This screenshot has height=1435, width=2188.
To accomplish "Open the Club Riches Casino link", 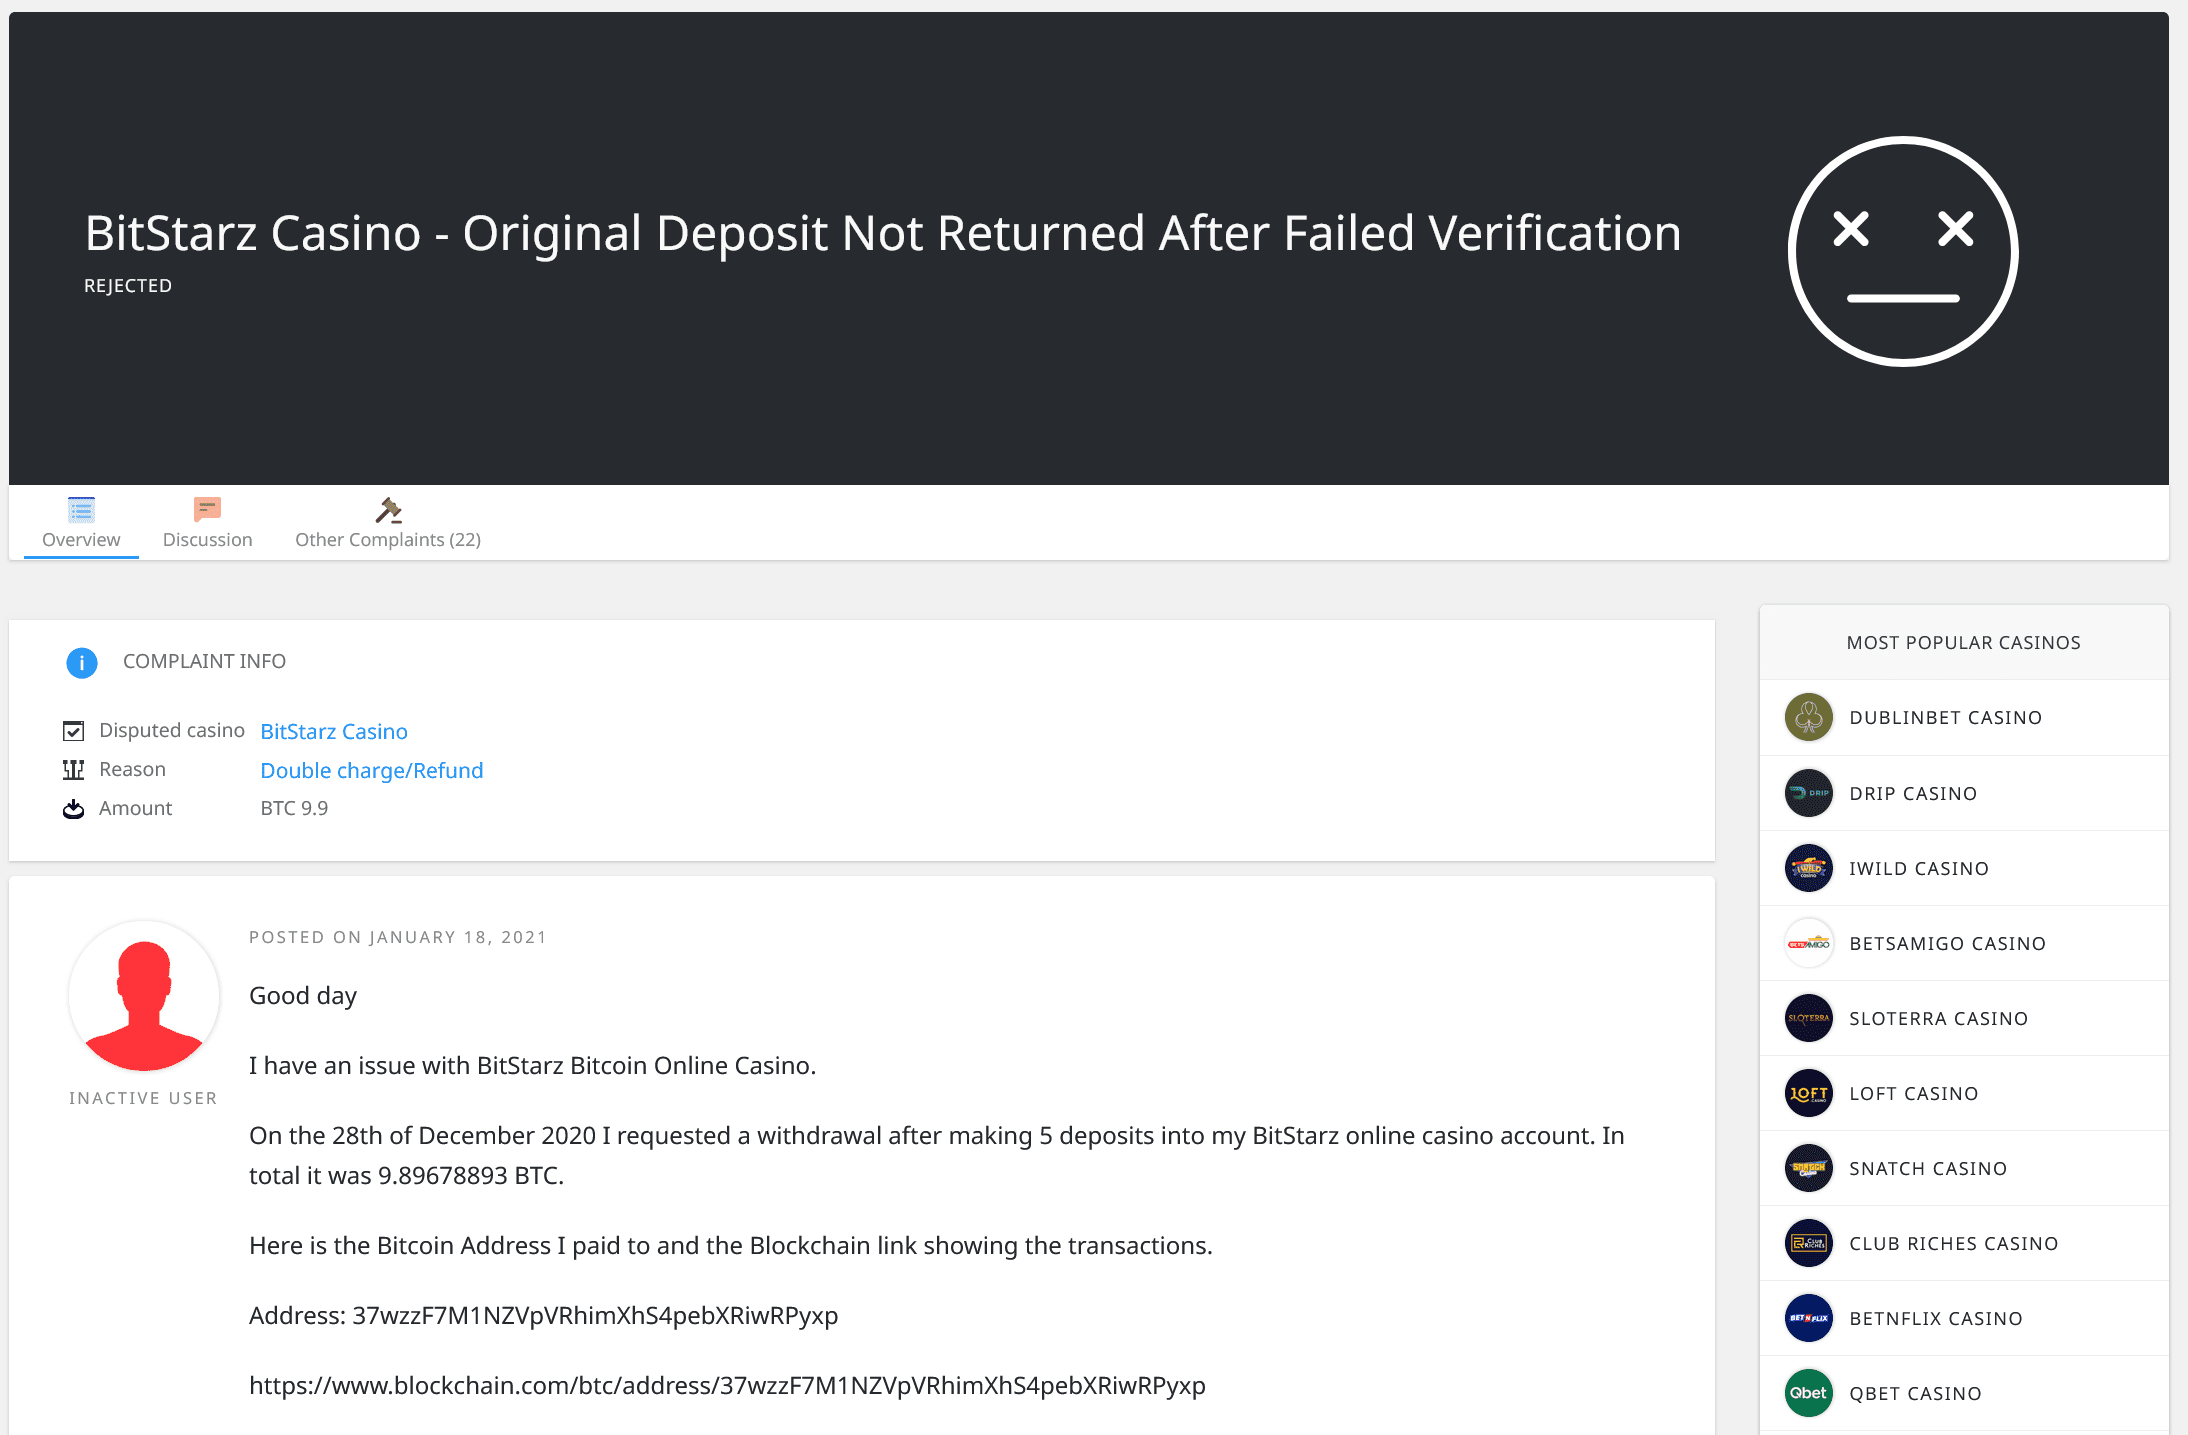I will click(1954, 1244).
